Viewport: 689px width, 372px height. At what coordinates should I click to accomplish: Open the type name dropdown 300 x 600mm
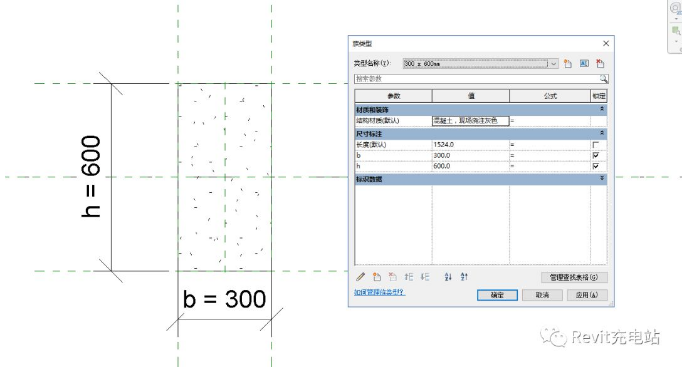pyautogui.click(x=554, y=64)
